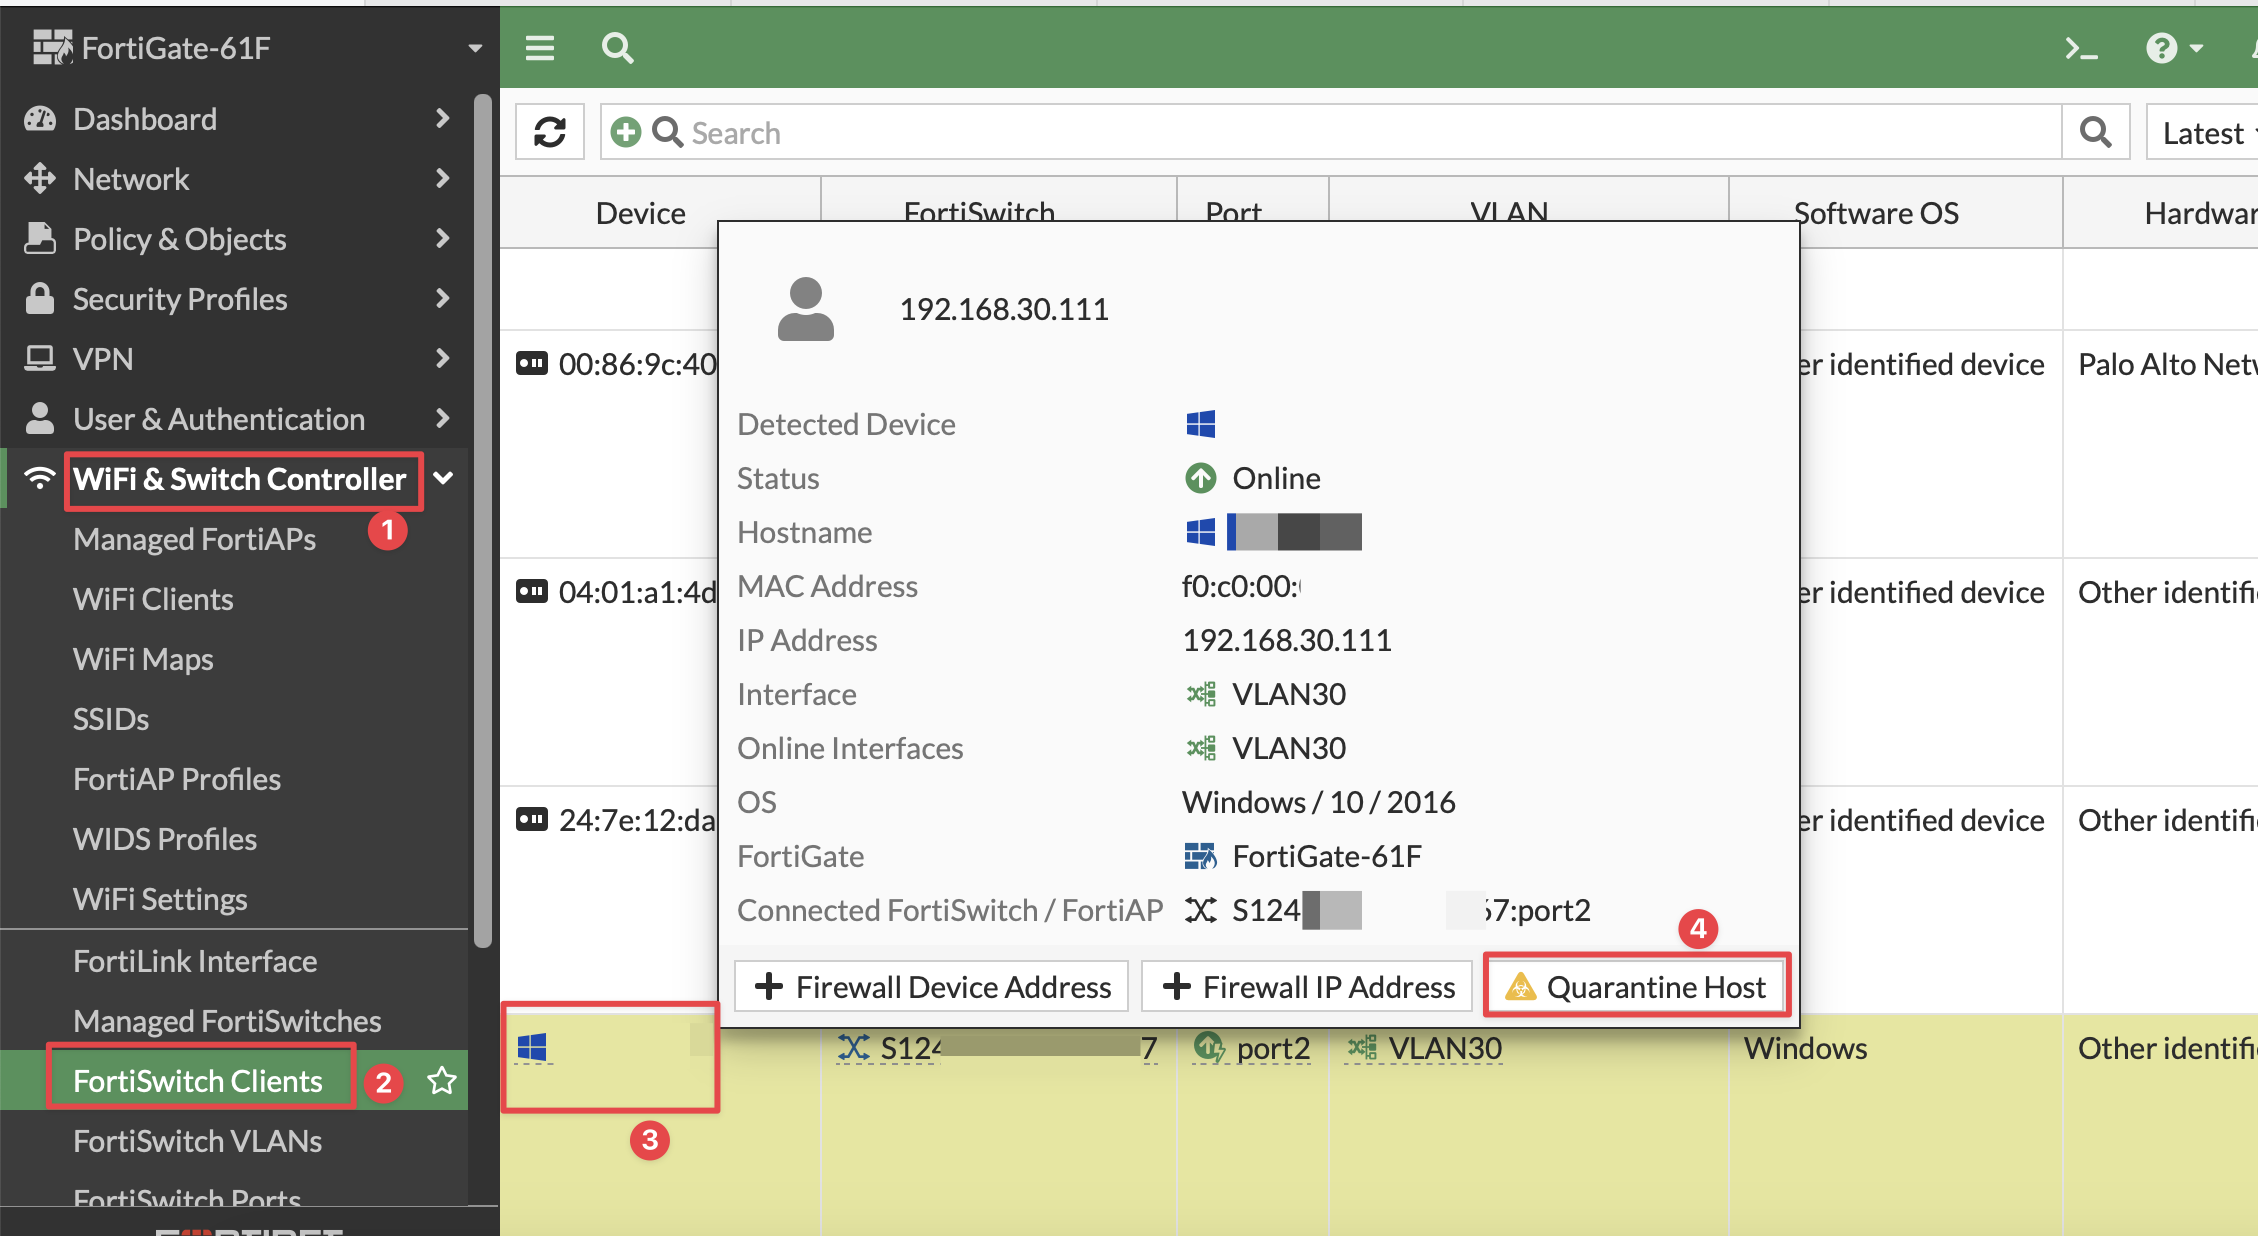2258x1236 pixels.
Task: Click the Policy & Objects icon
Action: pos(40,238)
